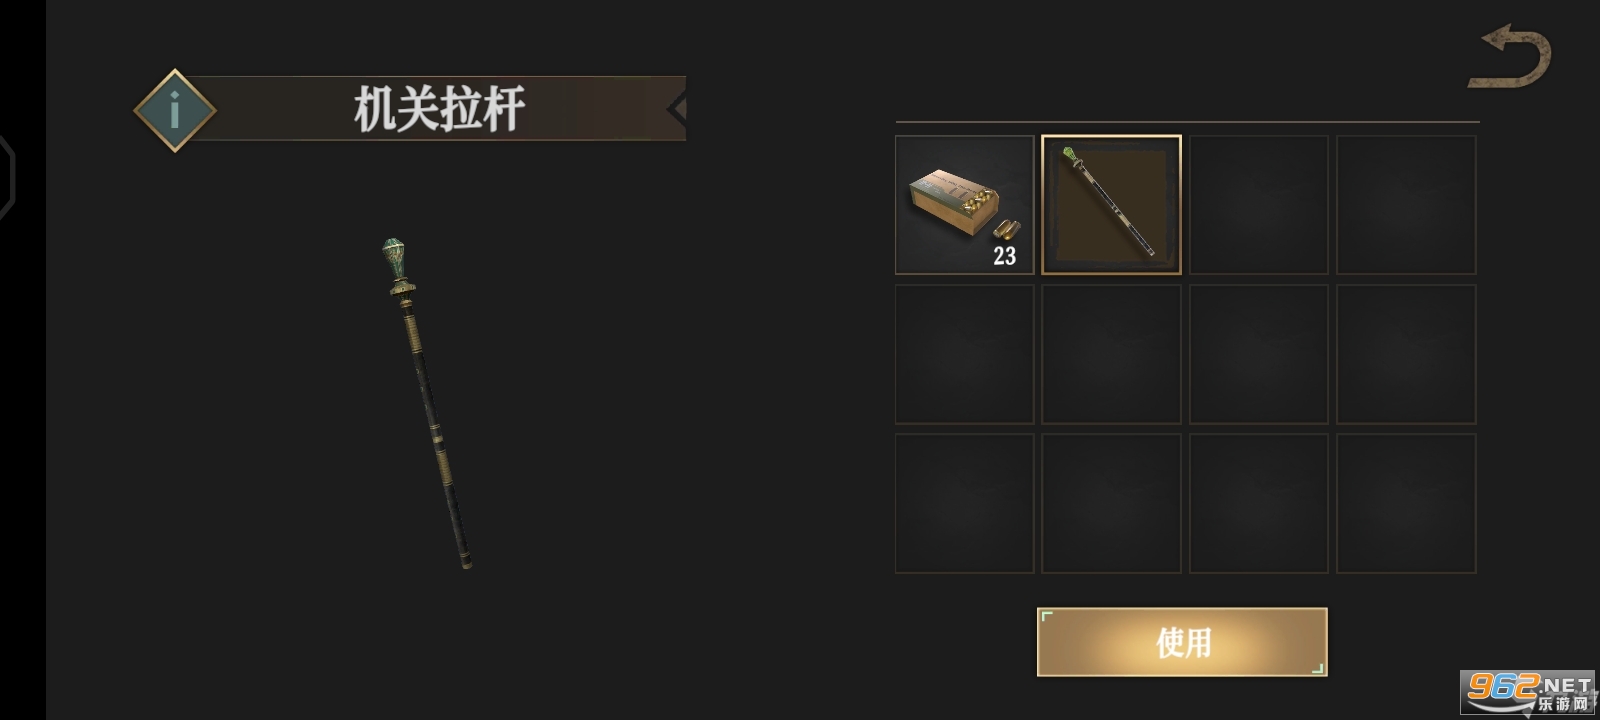Select the ammo box inventory item
This screenshot has height=720, width=1600.
(x=964, y=205)
